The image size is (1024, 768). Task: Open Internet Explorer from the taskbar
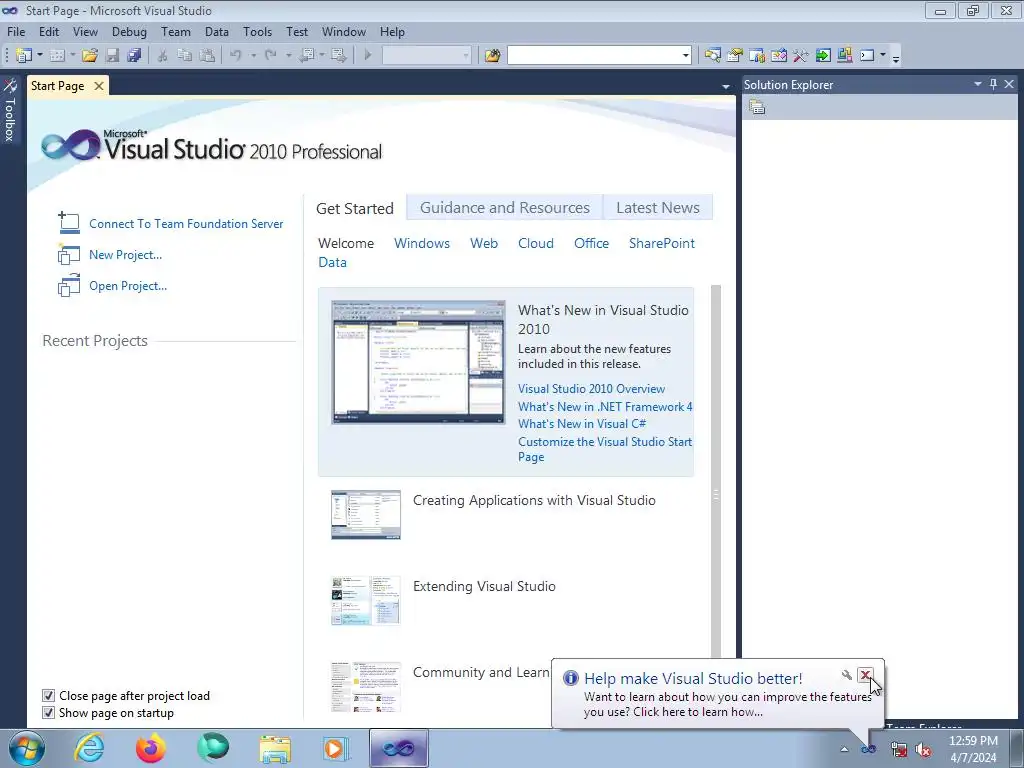coord(89,748)
